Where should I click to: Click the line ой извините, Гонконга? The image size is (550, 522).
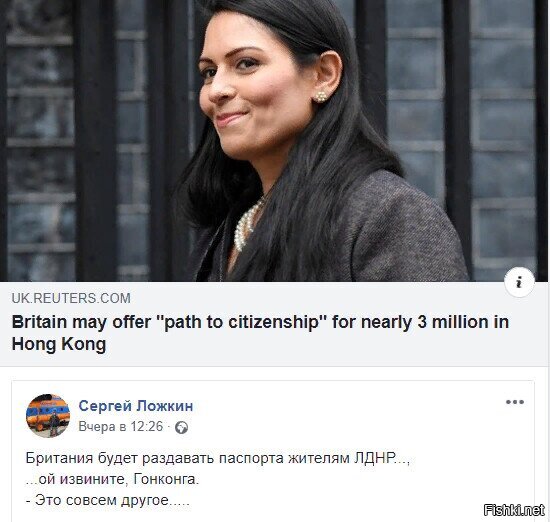112,479
